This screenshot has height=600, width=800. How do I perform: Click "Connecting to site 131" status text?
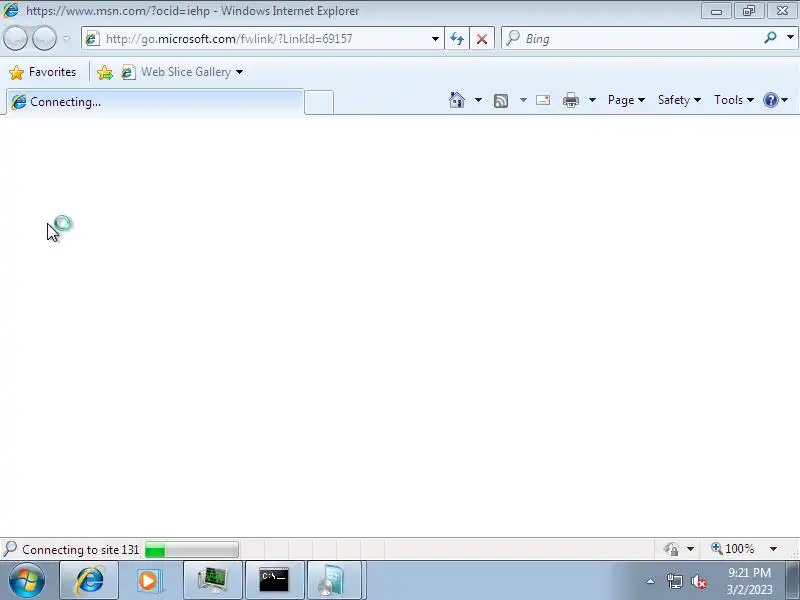(x=81, y=549)
